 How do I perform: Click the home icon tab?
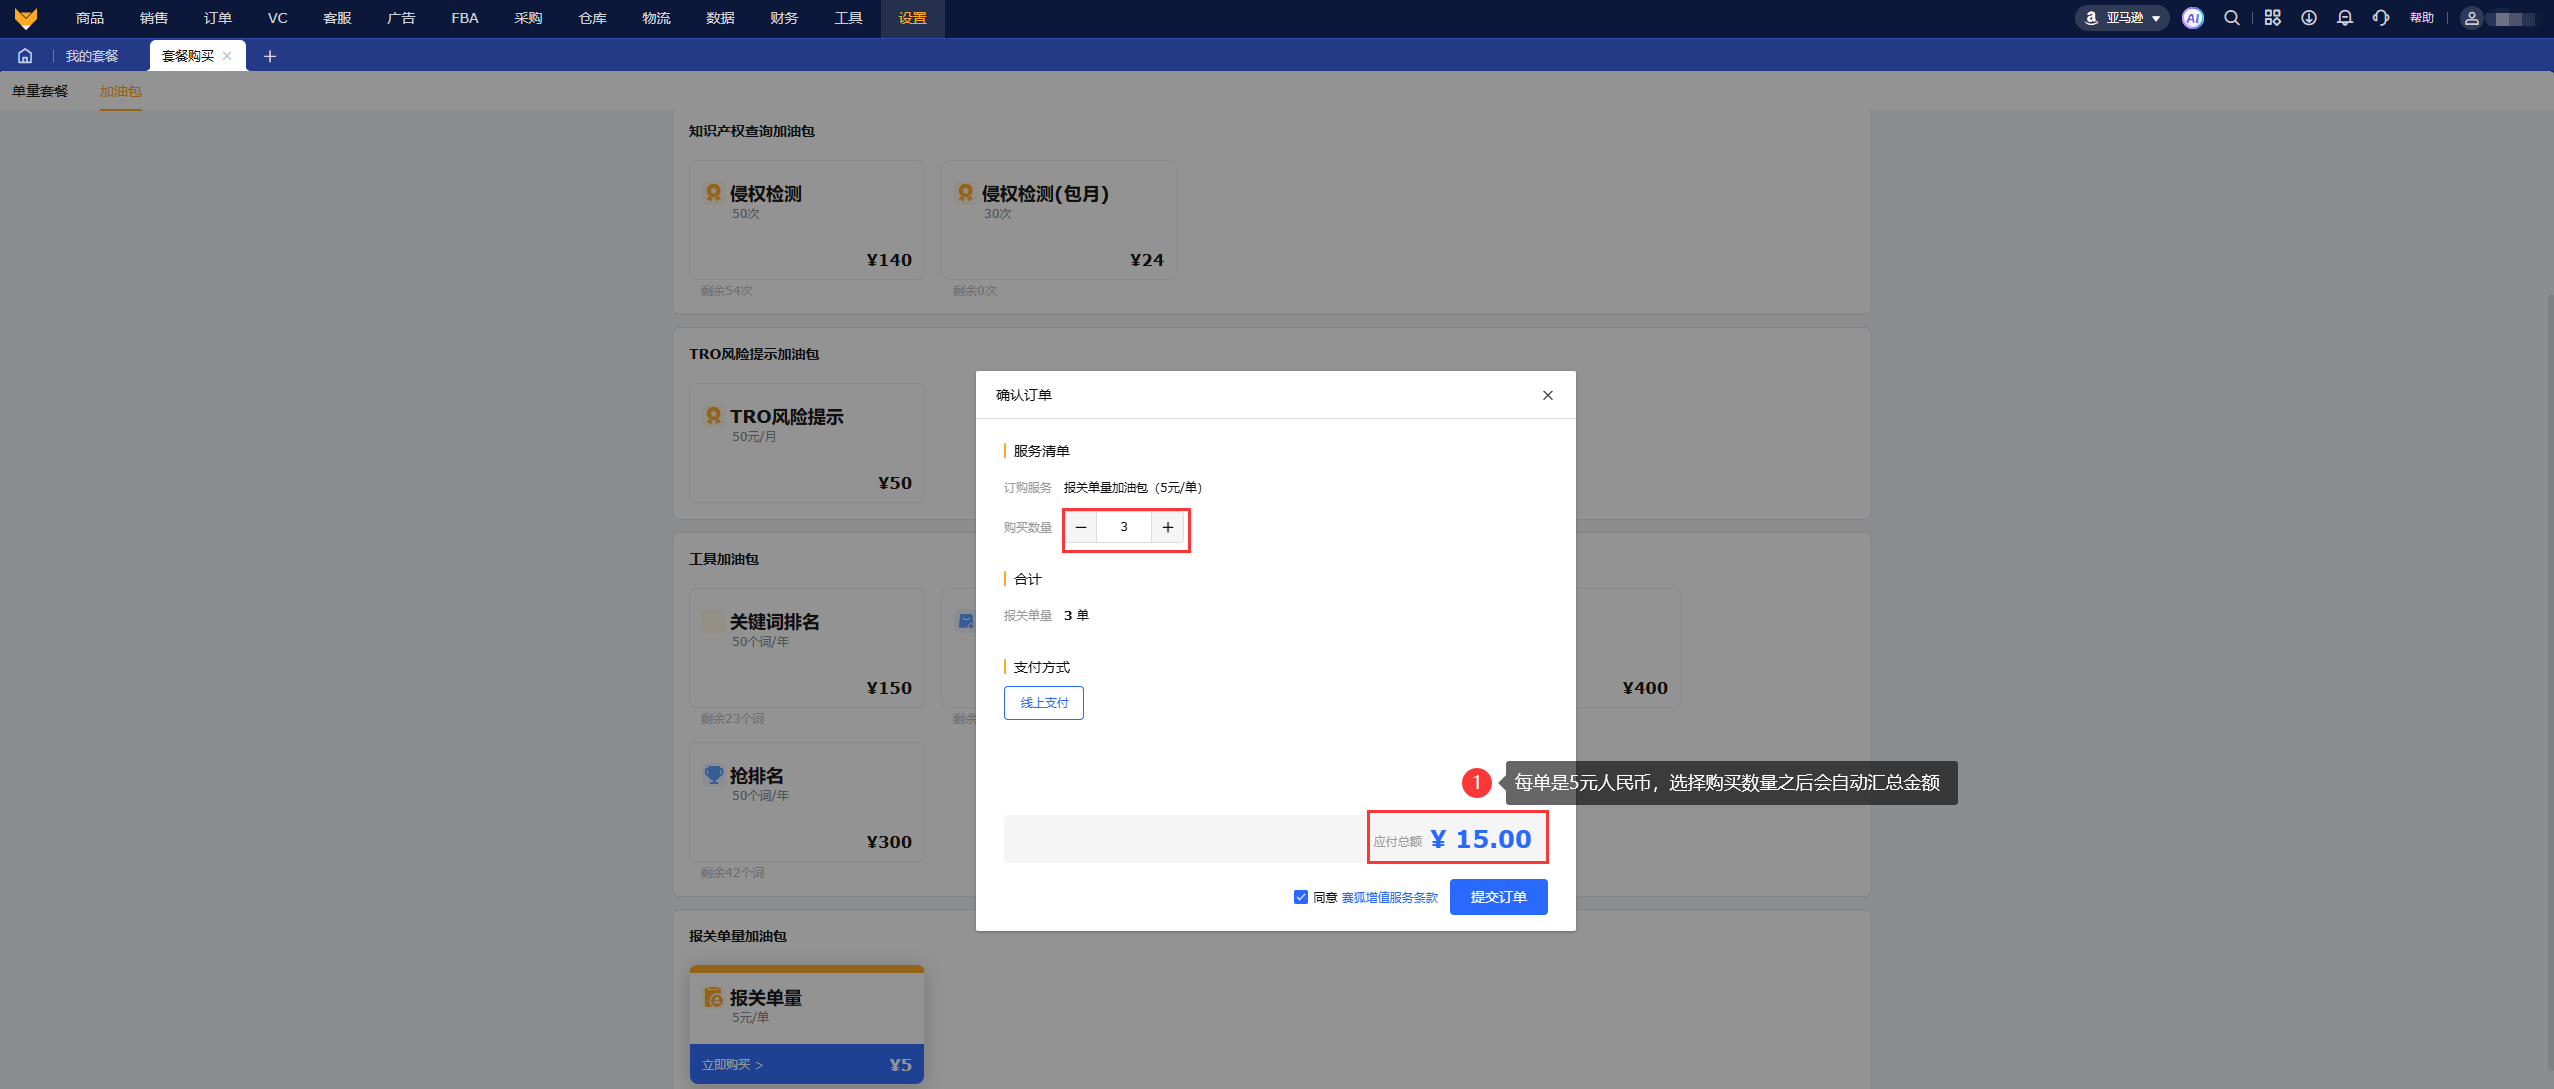coord(25,56)
